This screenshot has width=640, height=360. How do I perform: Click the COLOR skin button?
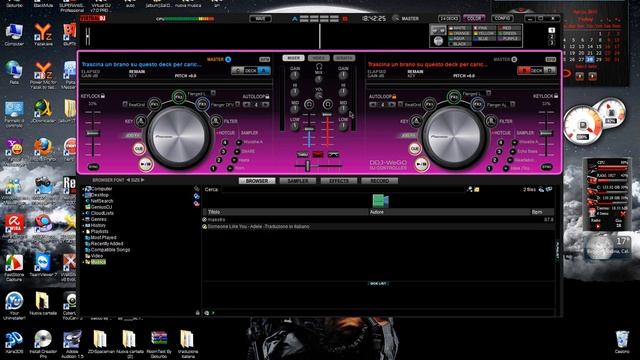click(474, 18)
